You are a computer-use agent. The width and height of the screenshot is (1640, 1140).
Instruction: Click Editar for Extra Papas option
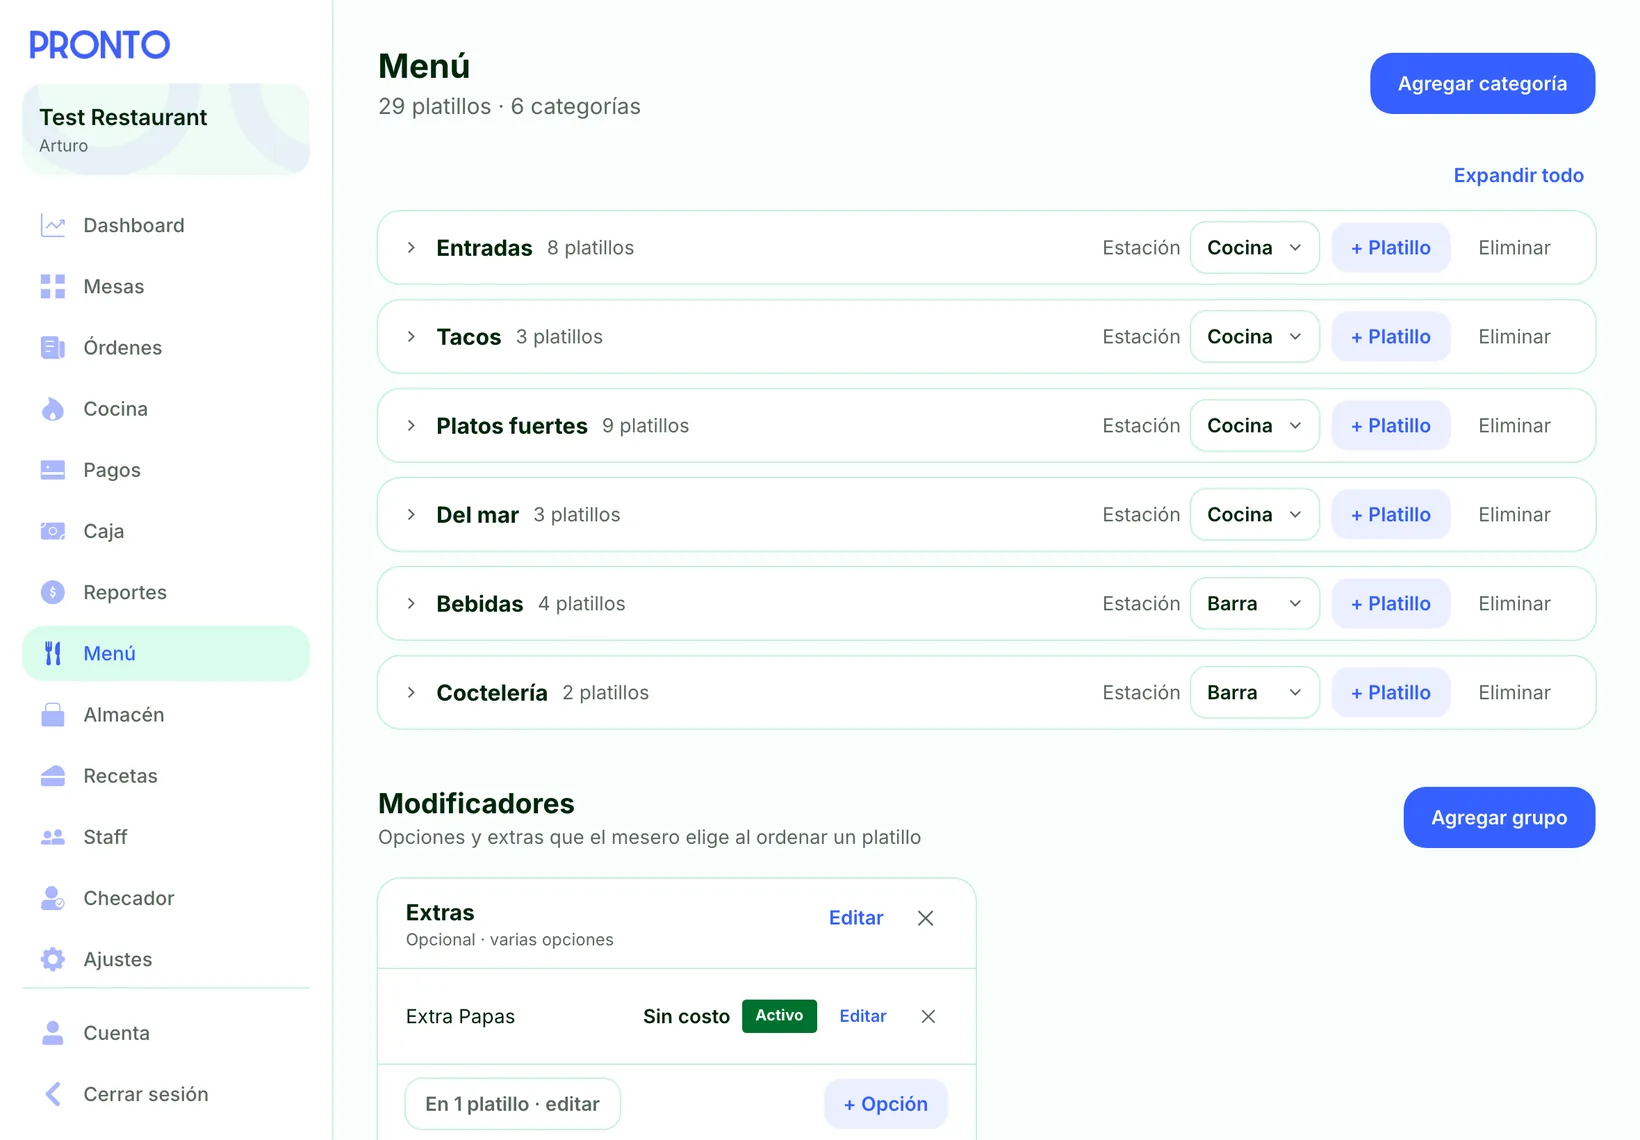863,1016
